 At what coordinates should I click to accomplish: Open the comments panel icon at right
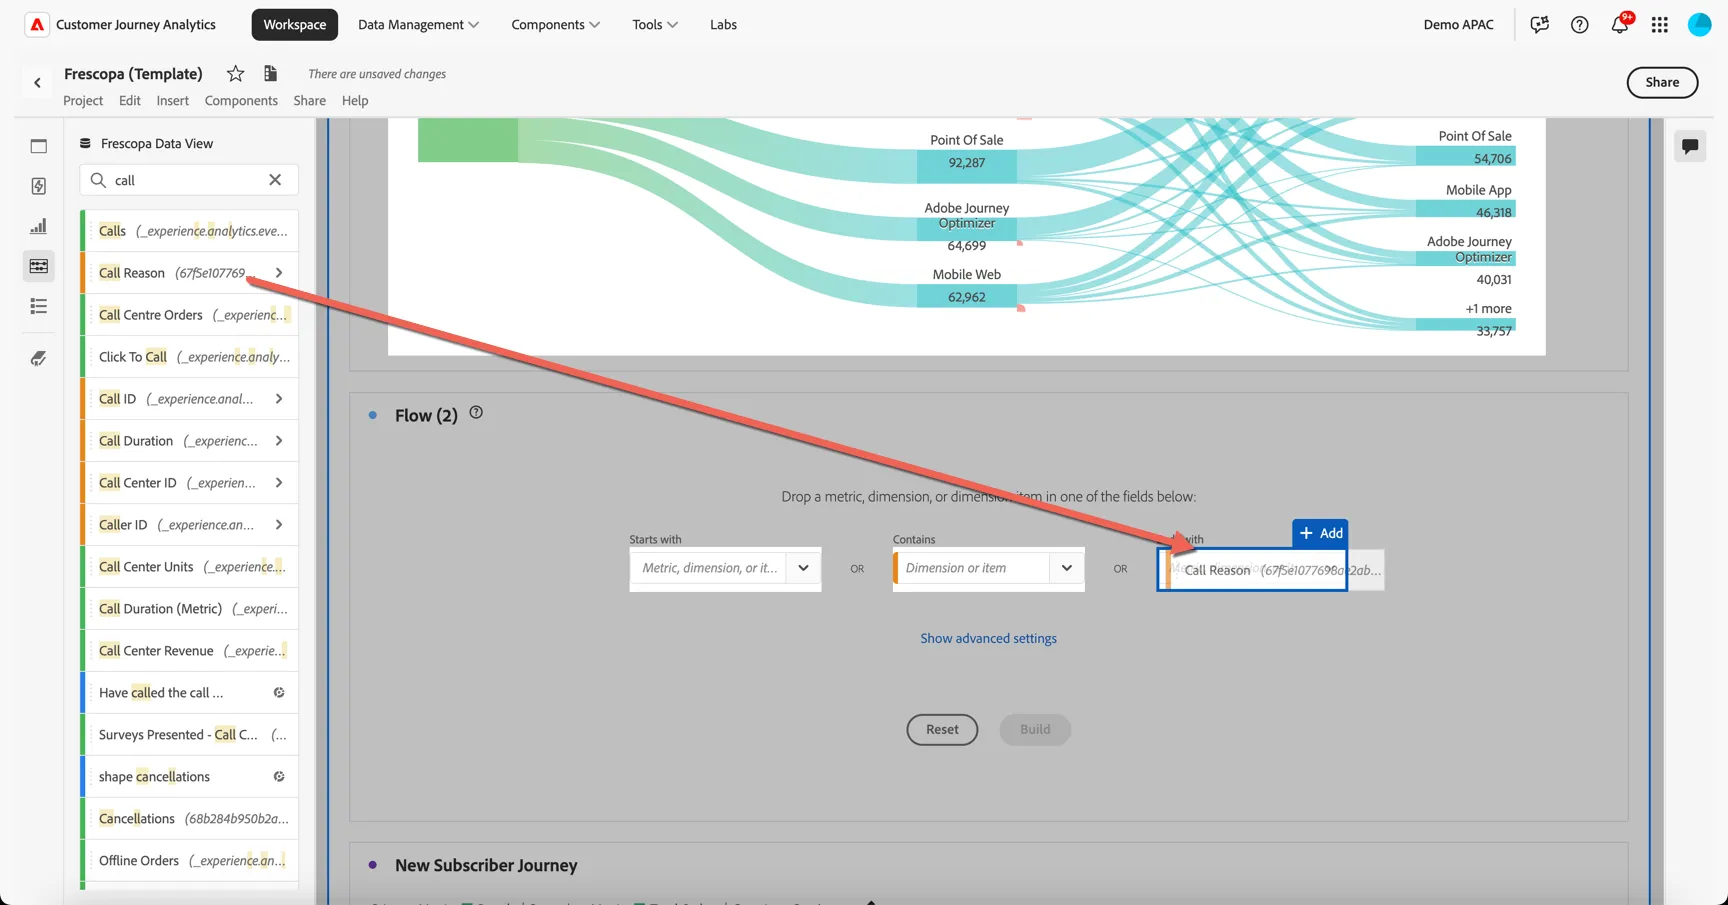pyautogui.click(x=1690, y=146)
